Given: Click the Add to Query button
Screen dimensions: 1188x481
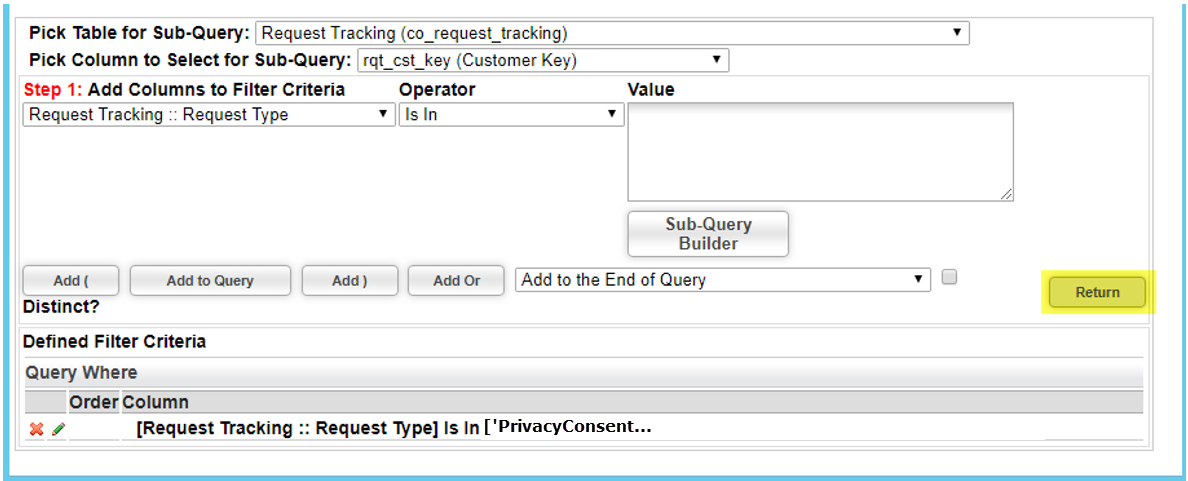Looking at the screenshot, I should [210, 280].
